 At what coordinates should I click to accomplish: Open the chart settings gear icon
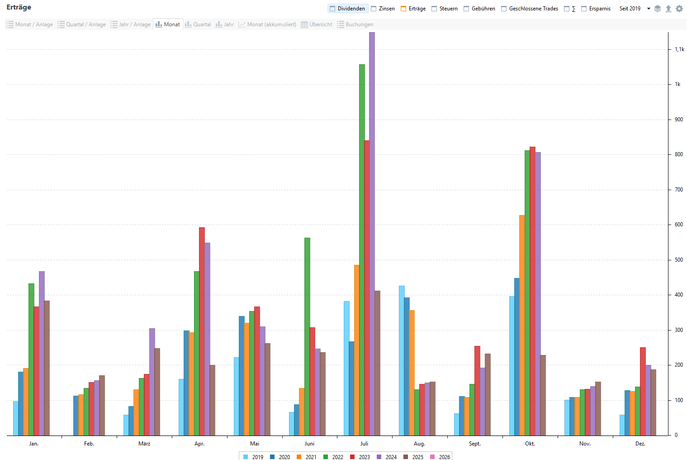[679, 8]
